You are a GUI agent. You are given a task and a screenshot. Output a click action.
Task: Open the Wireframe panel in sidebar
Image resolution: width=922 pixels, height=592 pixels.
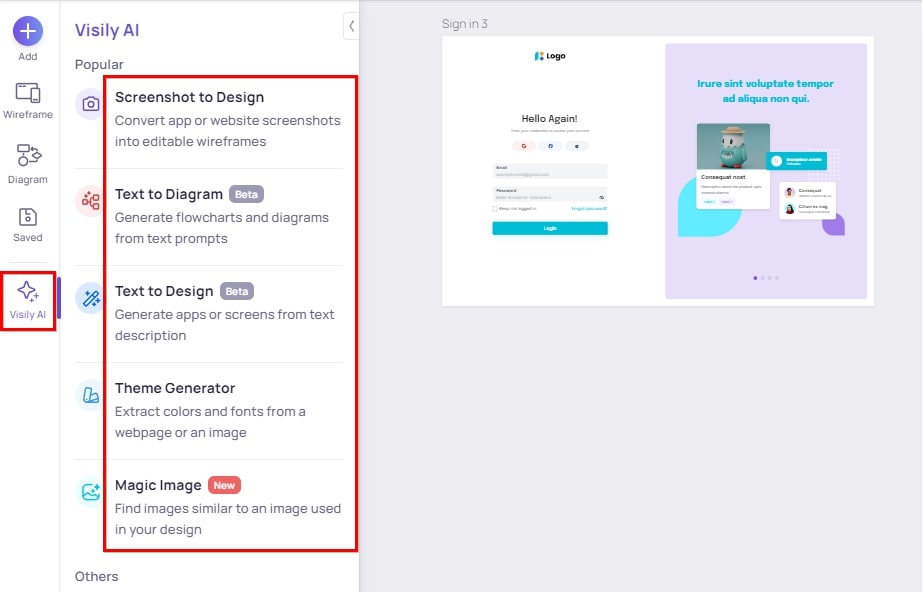pyautogui.click(x=28, y=101)
